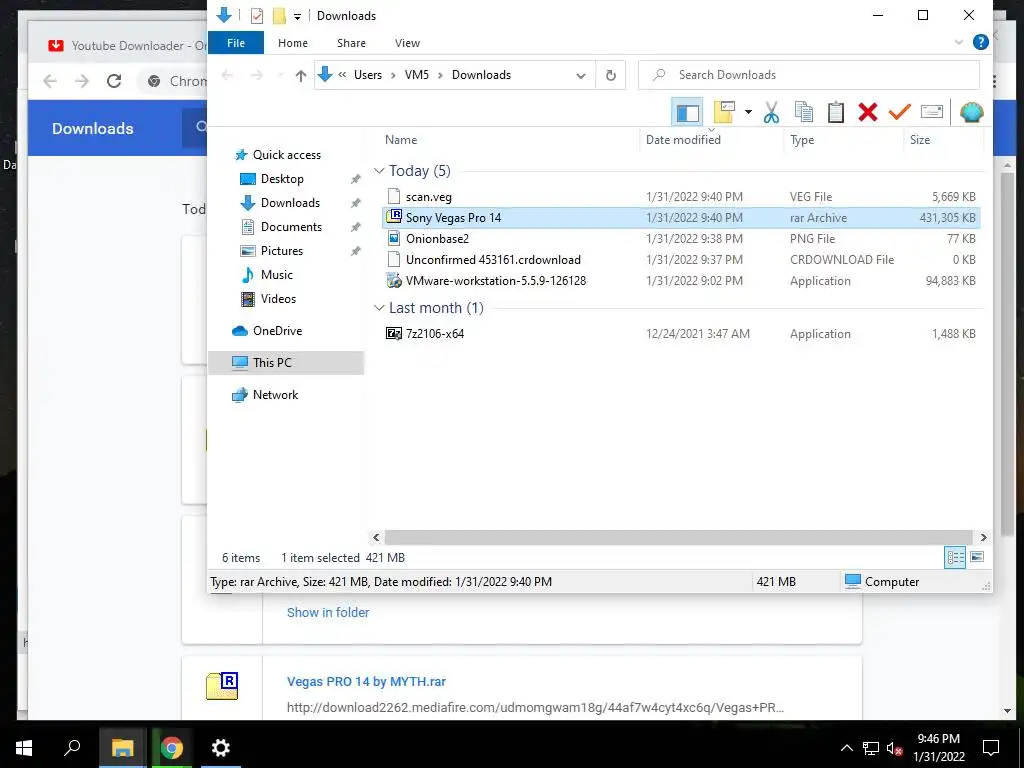
Task: Click the horizontal scrollbar right arrow
Action: point(984,537)
